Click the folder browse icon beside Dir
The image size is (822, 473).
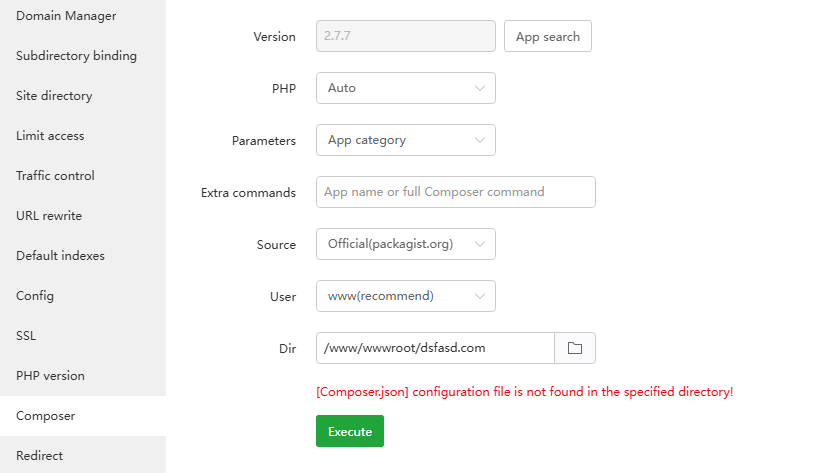tap(575, 348)
